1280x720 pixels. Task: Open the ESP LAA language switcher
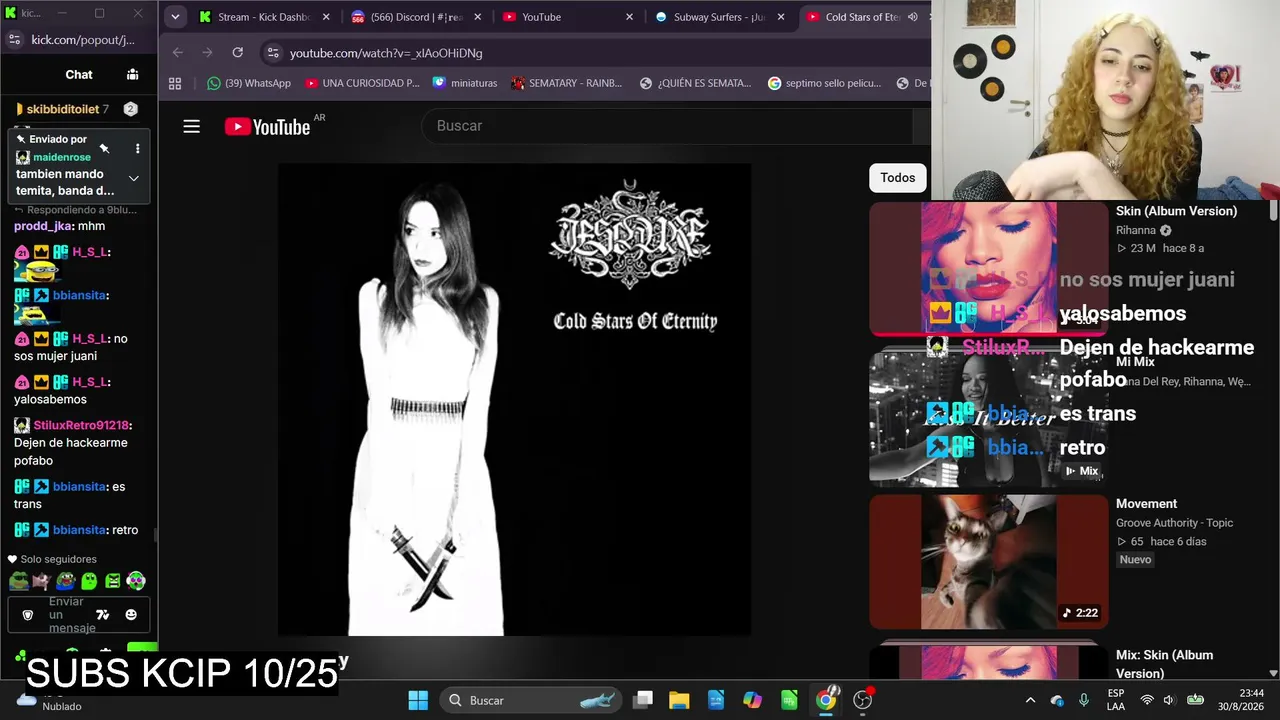(1116, 700)
